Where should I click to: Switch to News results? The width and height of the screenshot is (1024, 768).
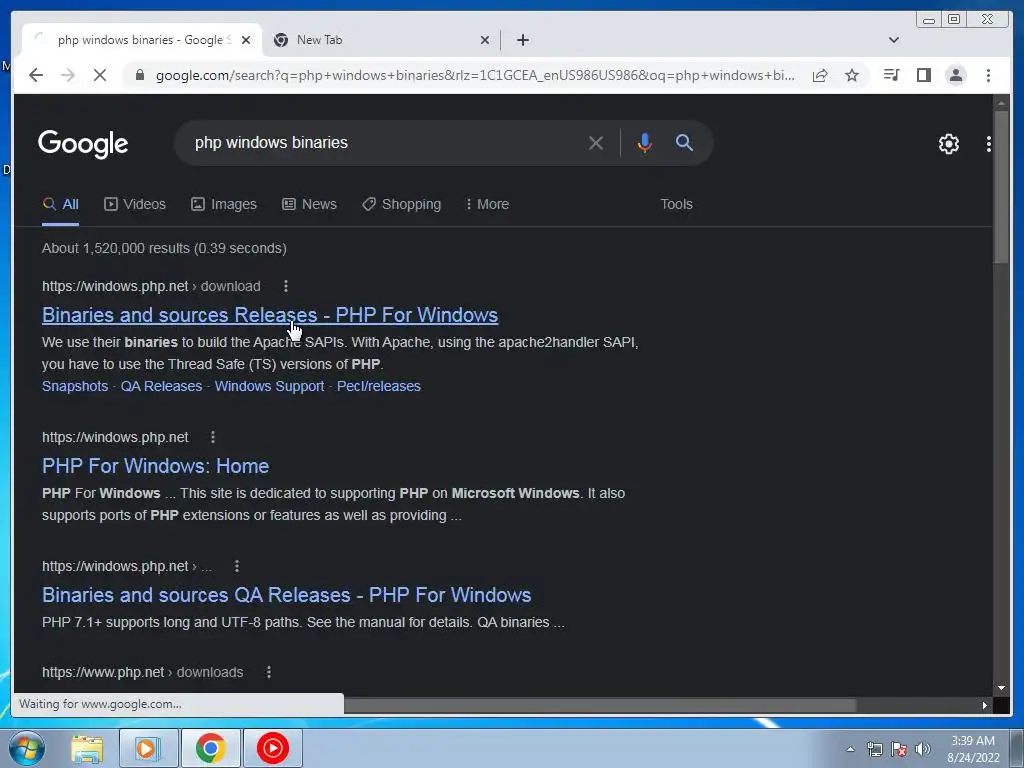tap(309, 204)
